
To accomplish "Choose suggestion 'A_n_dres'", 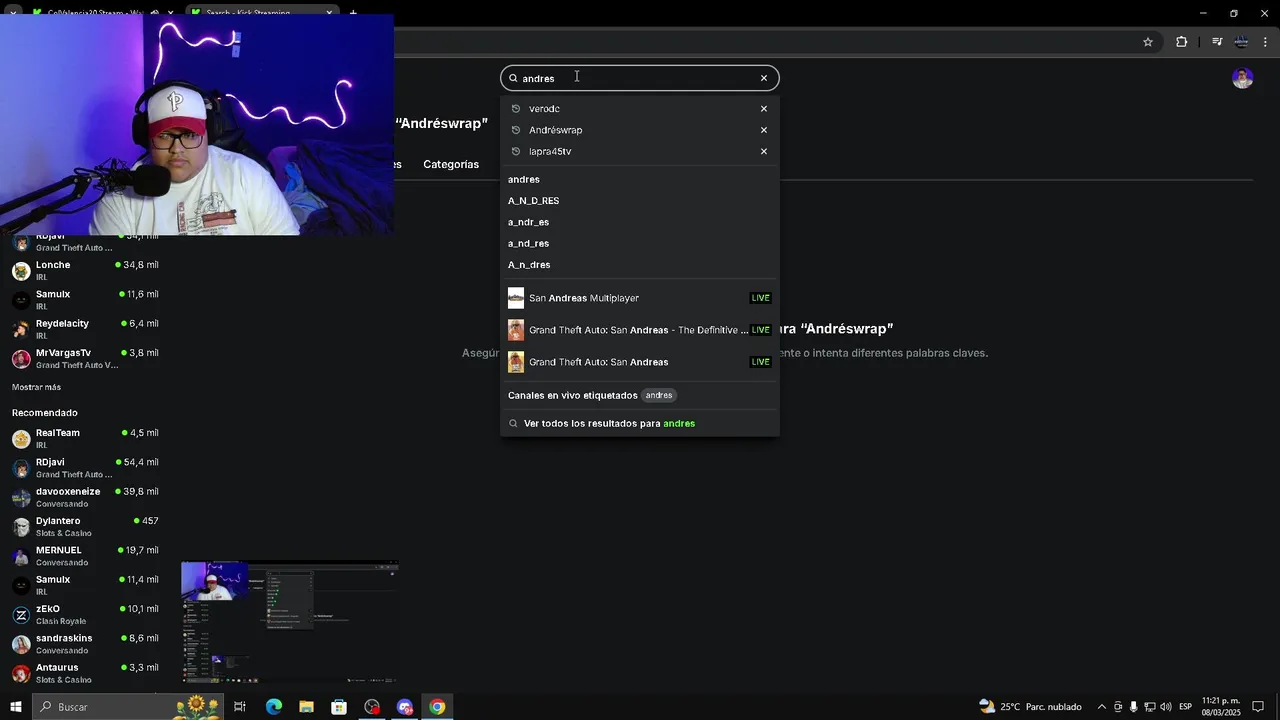I will pyautogui.click(x=529, y=265).
